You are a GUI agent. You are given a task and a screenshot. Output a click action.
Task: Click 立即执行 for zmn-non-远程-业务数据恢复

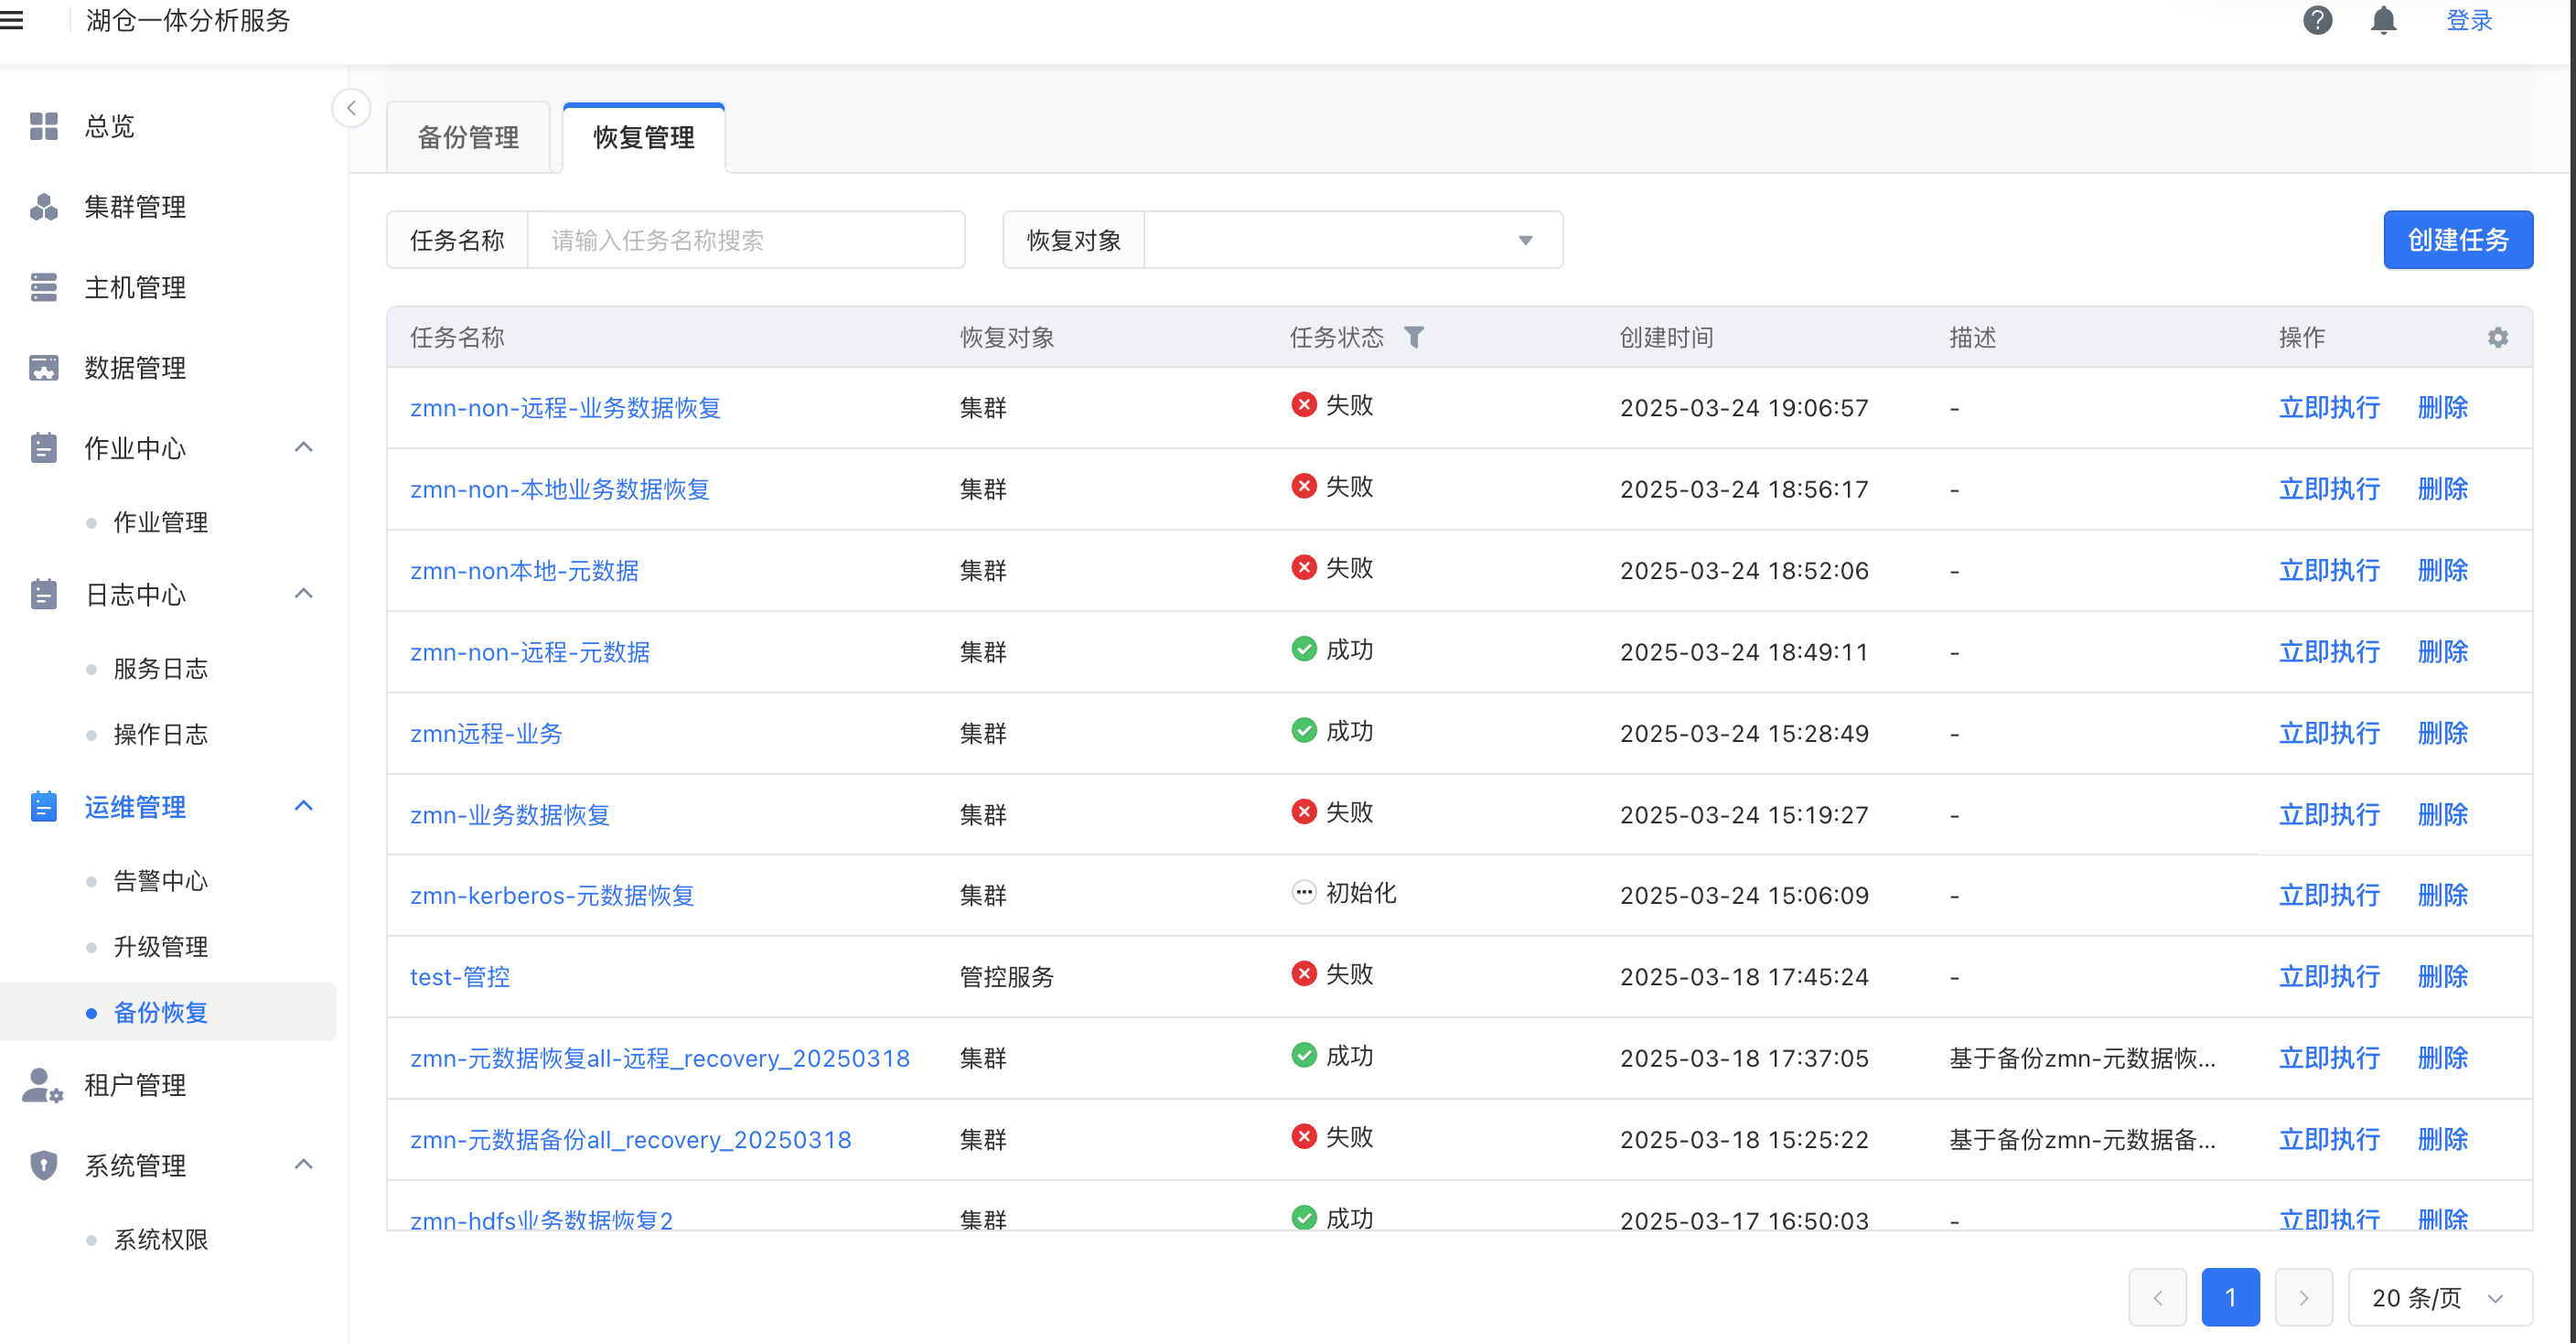coord(2329,408)
